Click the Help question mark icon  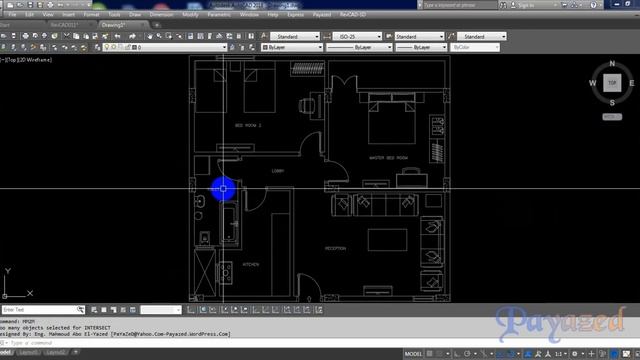593,5
